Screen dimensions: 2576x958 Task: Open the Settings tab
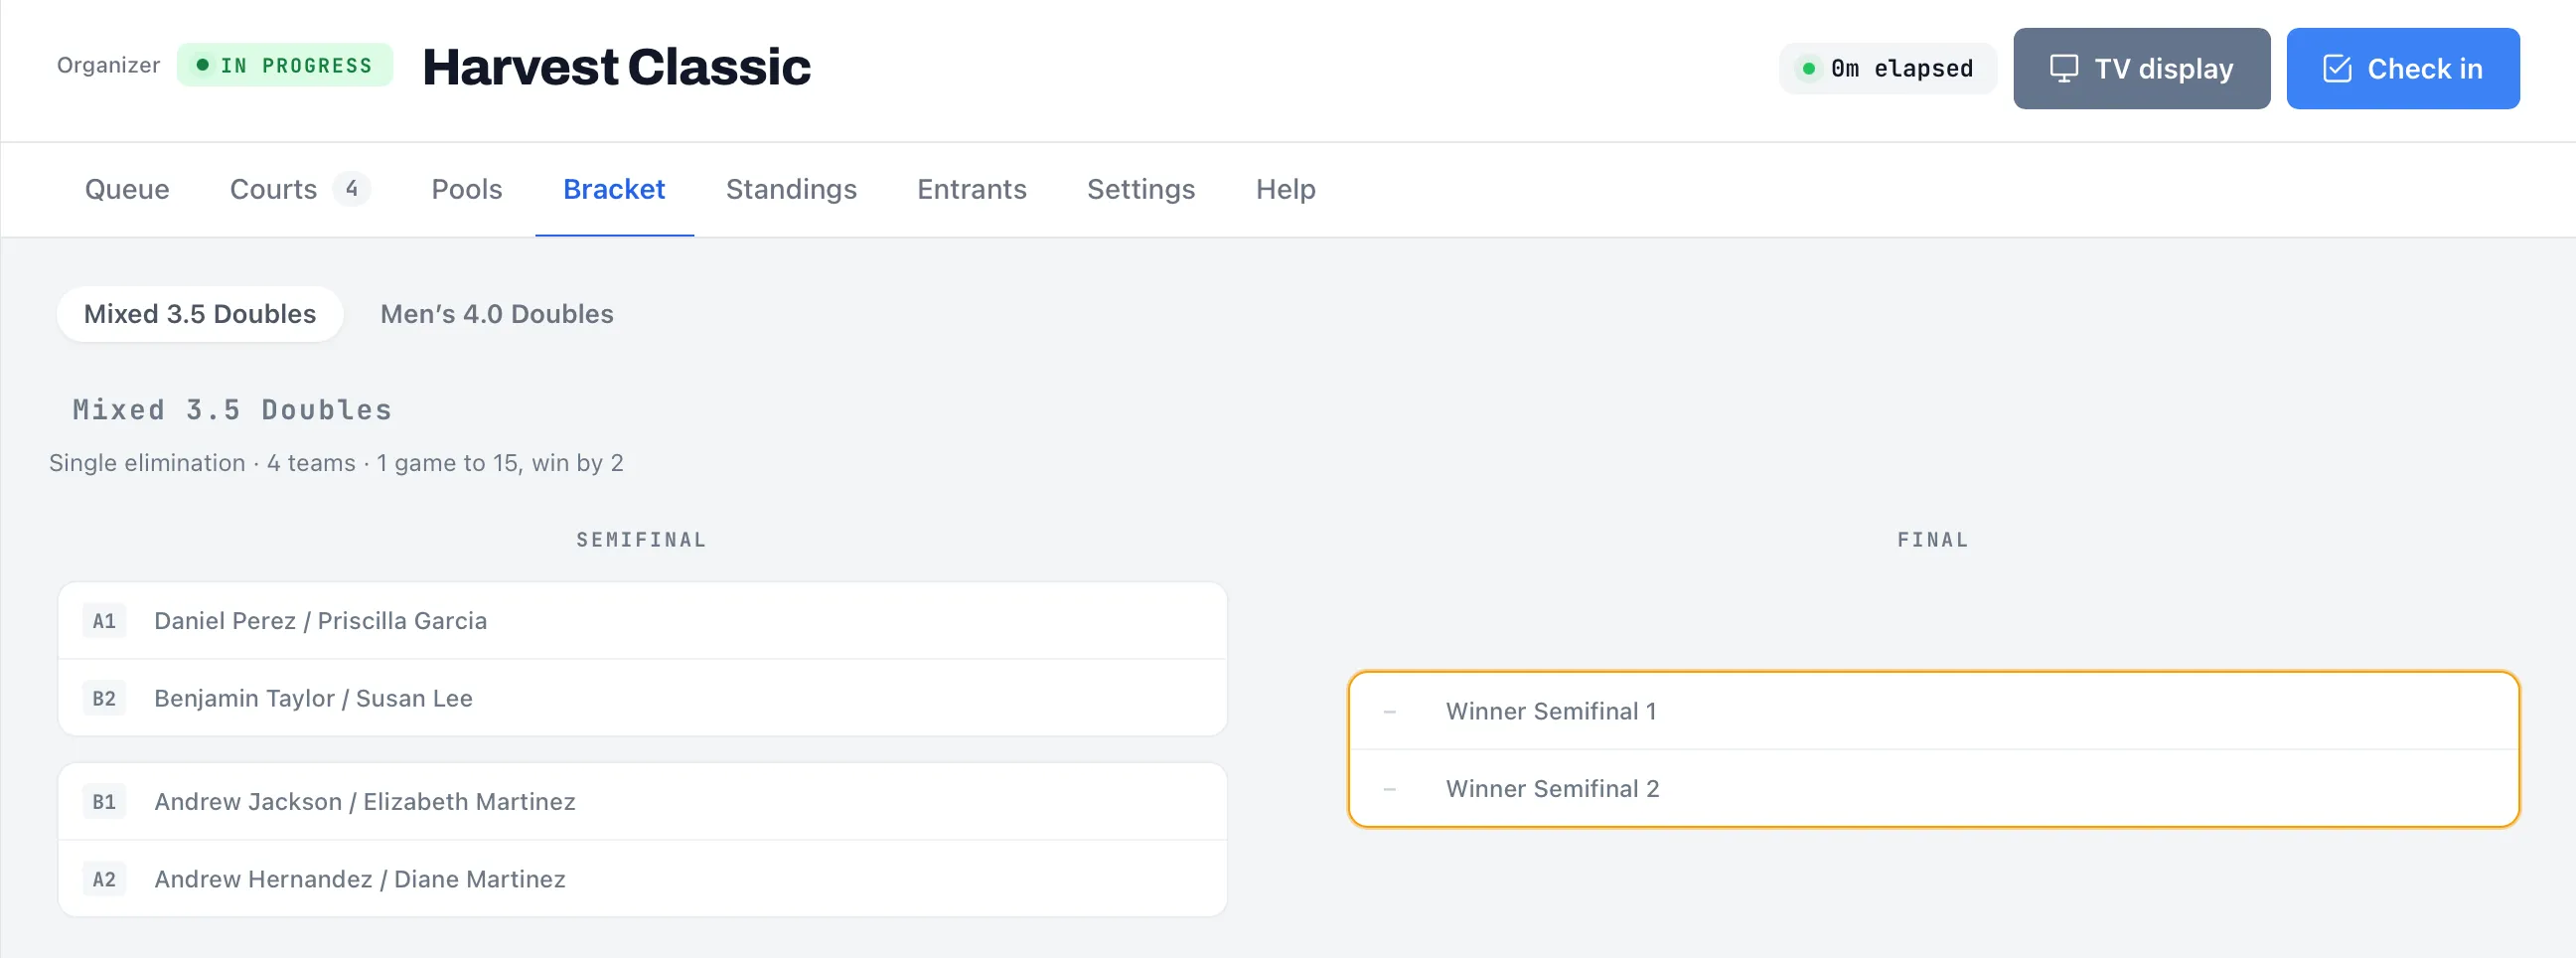(1141, 189)
